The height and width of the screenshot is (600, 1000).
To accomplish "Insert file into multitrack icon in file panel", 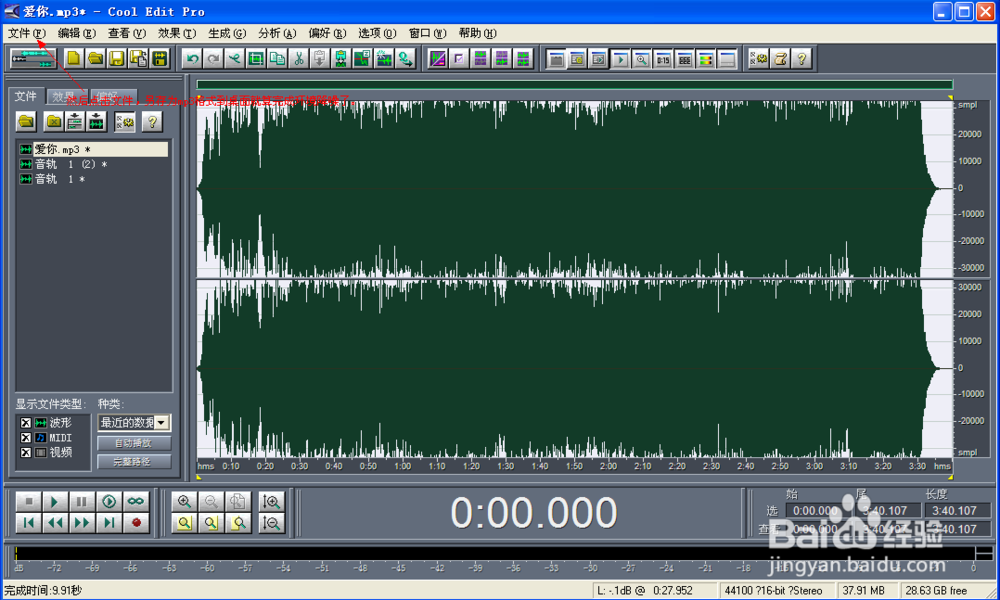I will (x=75, y=121).
